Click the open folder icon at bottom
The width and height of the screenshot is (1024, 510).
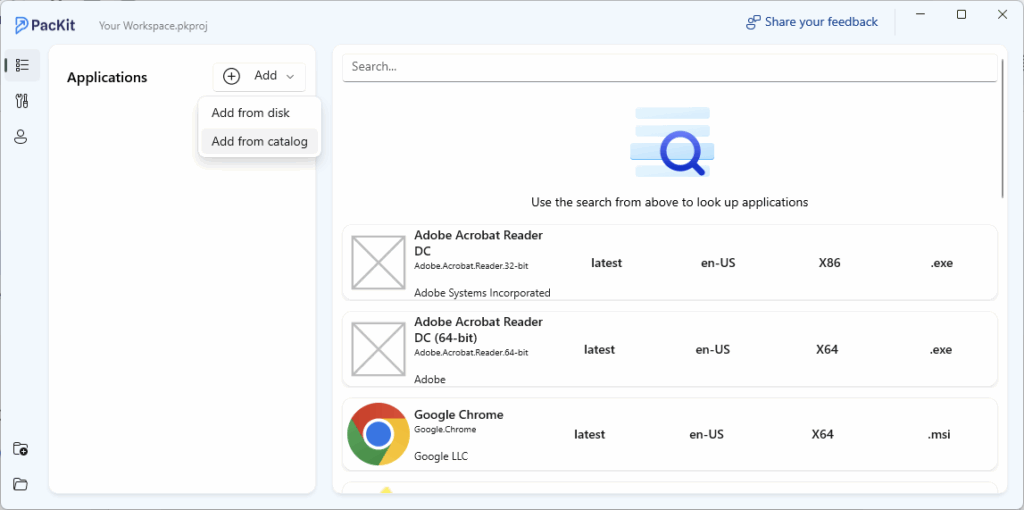coord(21,485)
